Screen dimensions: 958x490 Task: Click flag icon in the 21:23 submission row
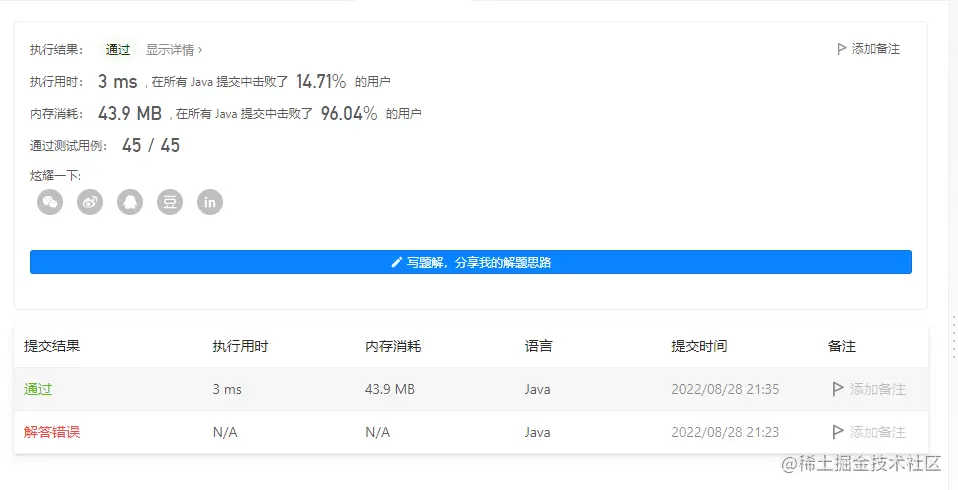(838, 432)
